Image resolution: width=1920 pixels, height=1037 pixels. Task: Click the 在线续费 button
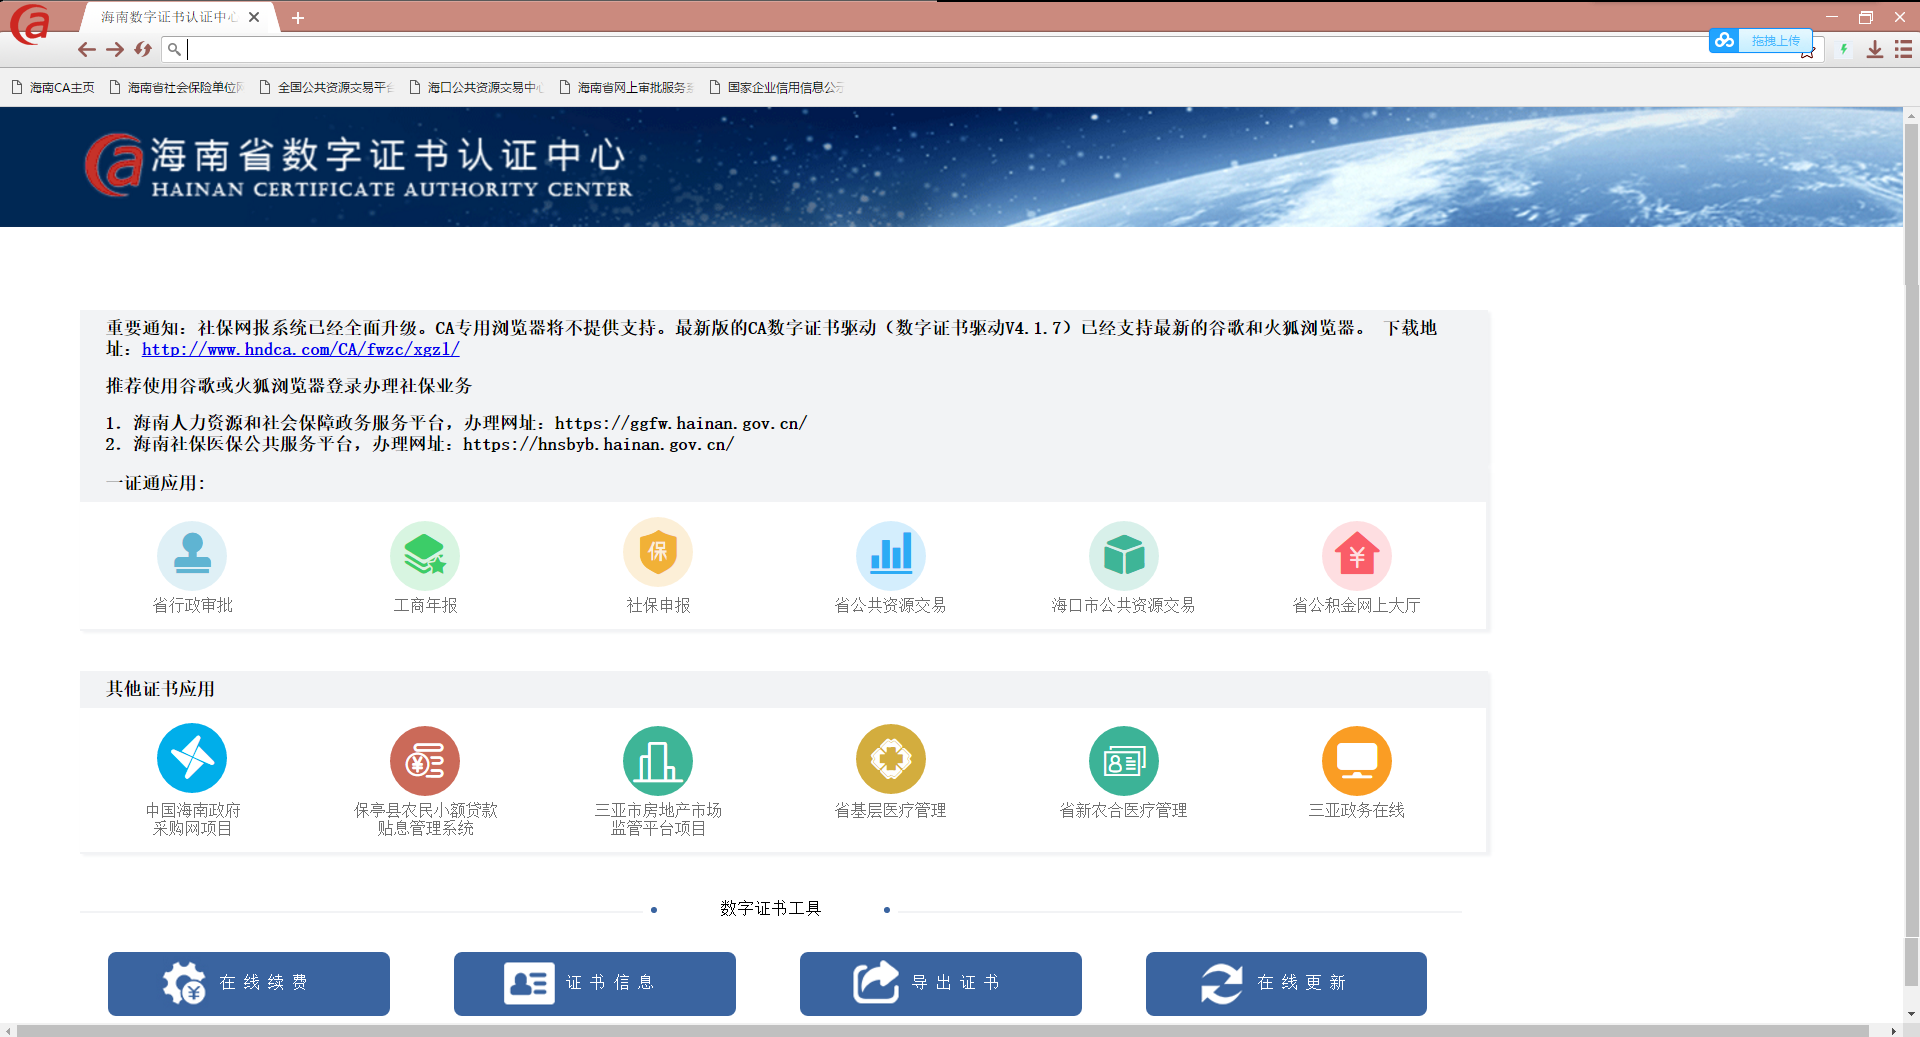[x=248, y=983]
